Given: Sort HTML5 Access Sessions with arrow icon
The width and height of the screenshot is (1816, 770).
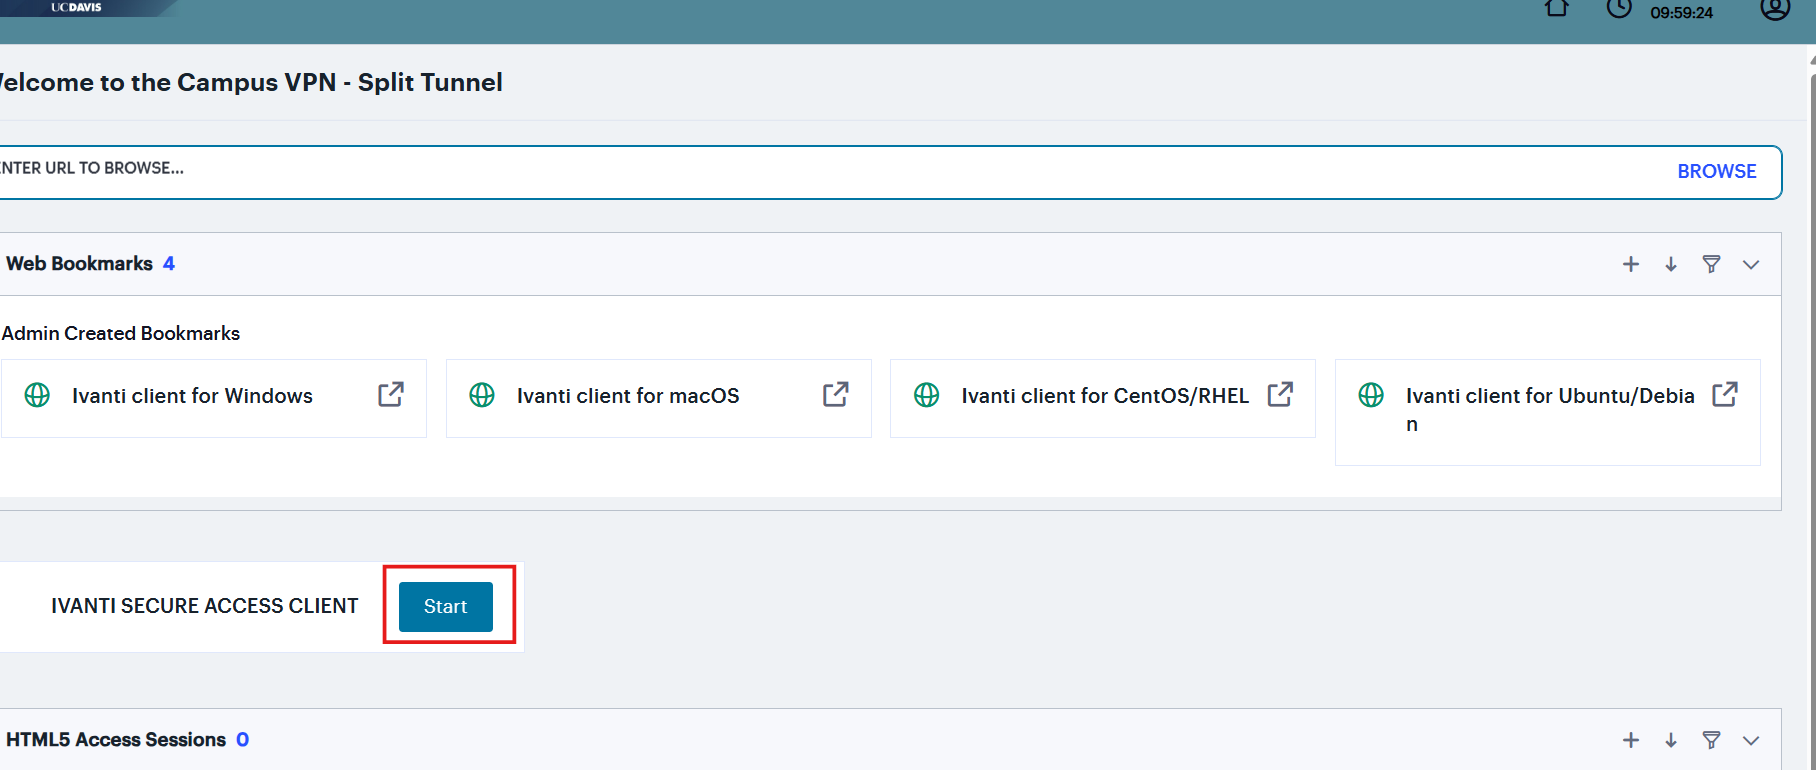Looking at the screenshot, I should (x=1671, y=740).
